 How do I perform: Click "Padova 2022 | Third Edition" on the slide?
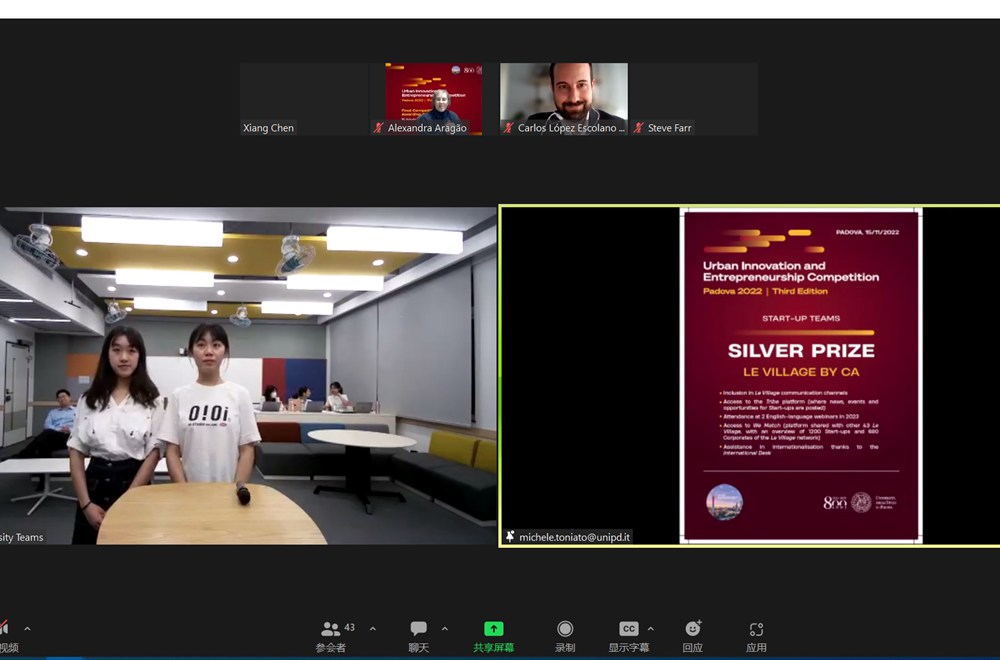[x=765, y=291]
